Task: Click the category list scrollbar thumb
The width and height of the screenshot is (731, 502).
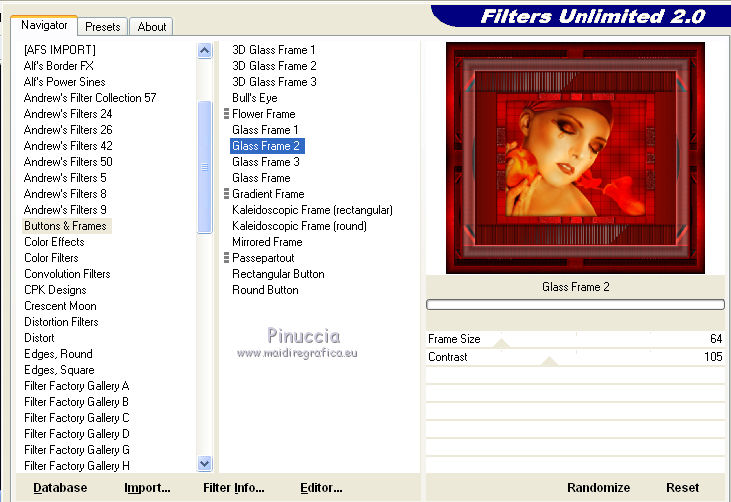Action: (205, 167)
